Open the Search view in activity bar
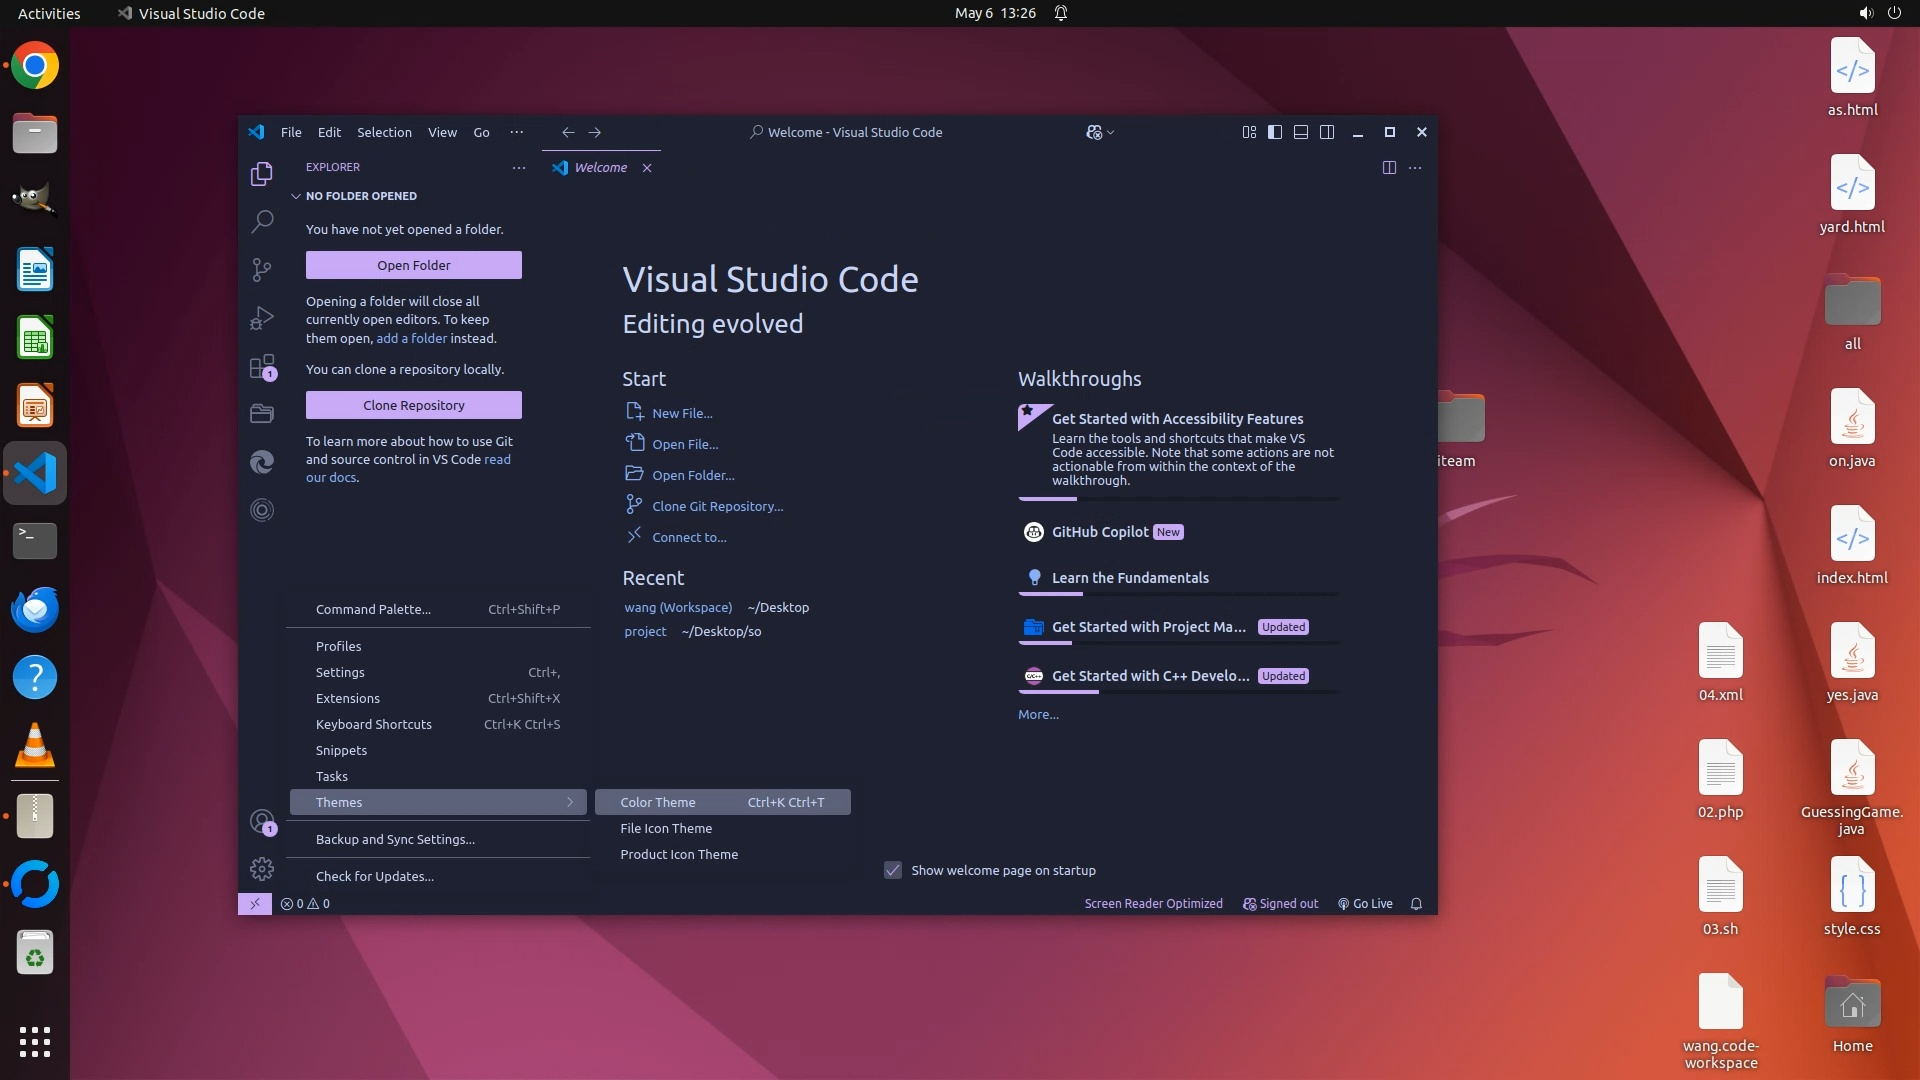 click(262, 221)
